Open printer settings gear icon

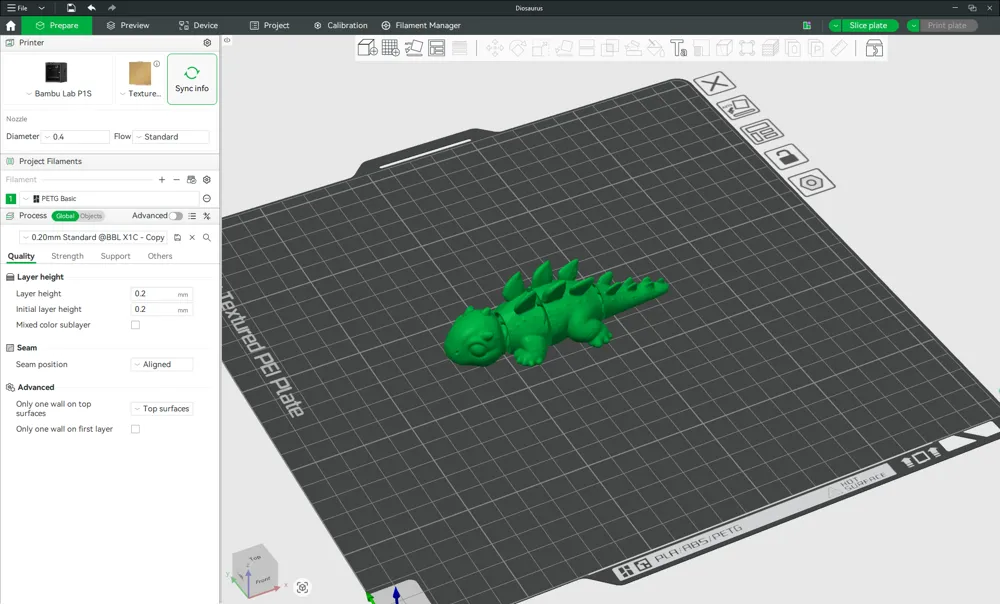pos(207,43)
